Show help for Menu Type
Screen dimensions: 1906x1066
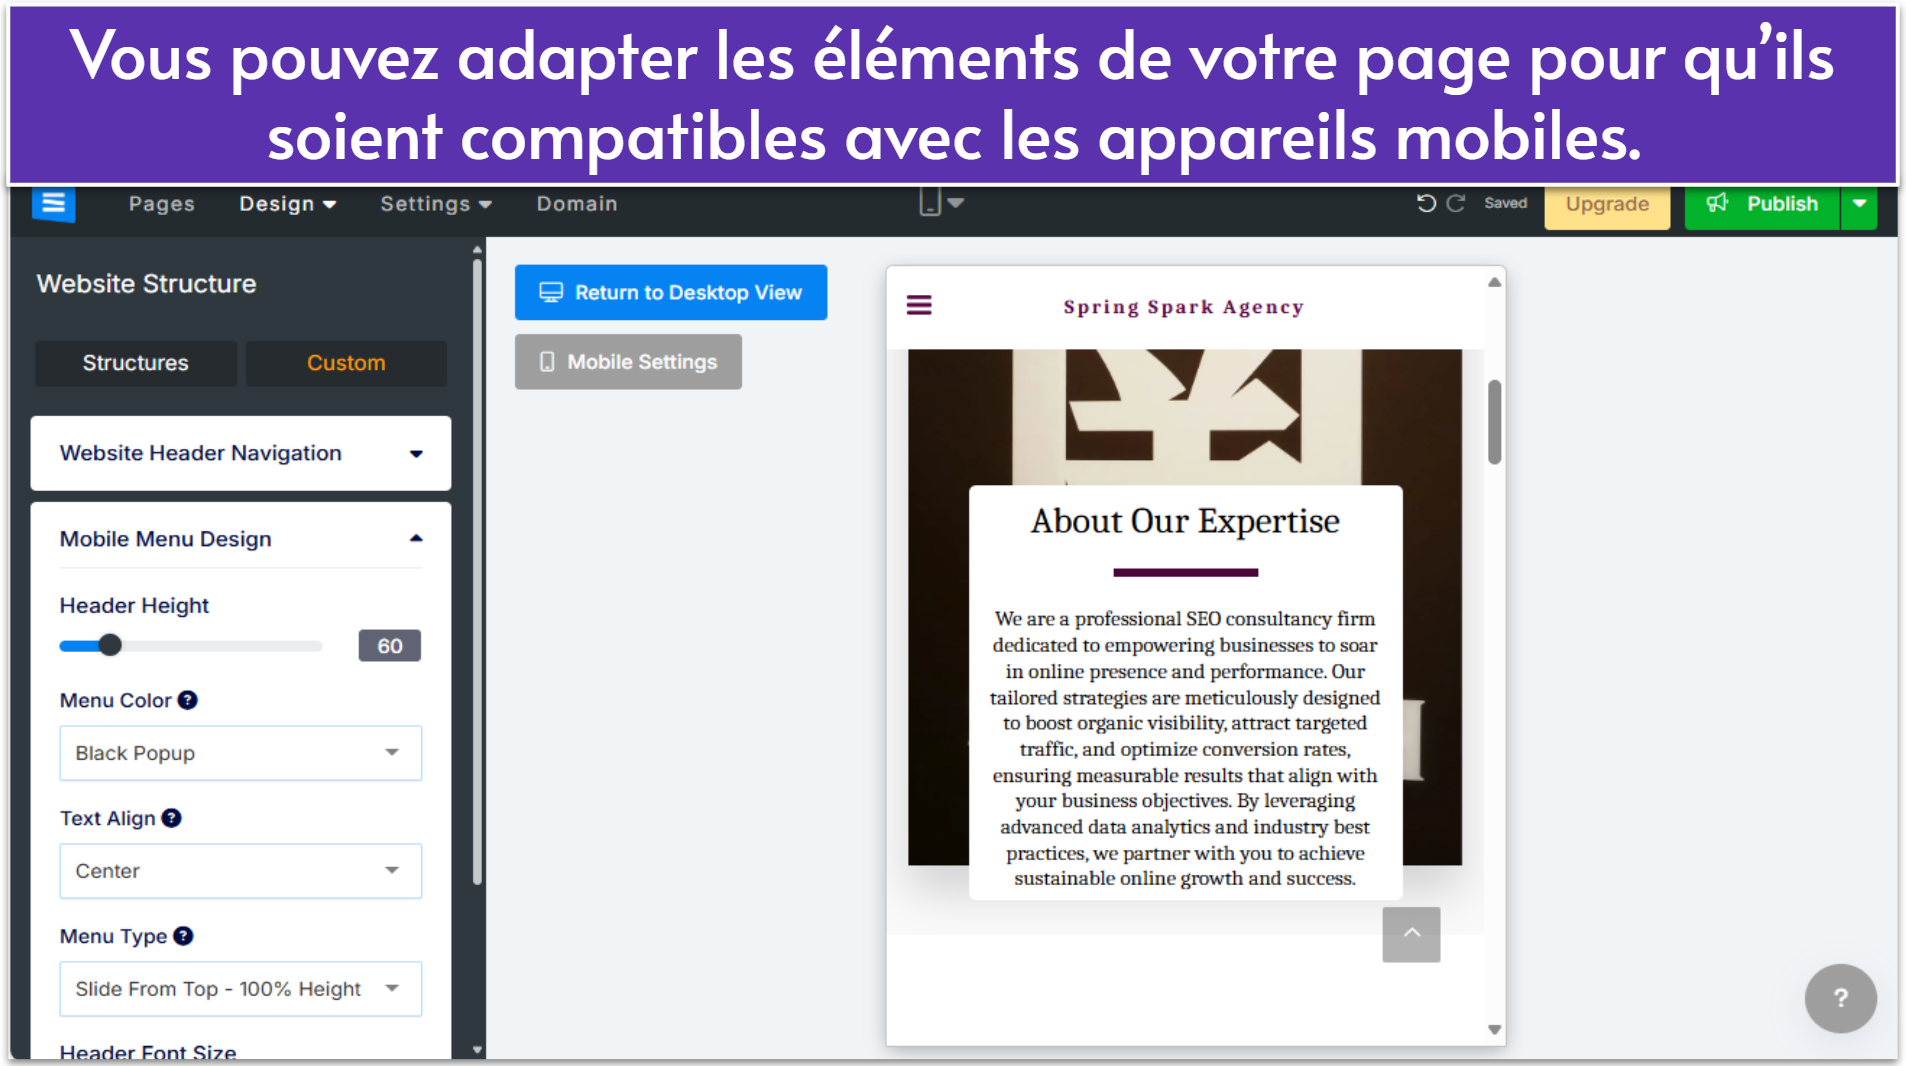coord(183,936)
